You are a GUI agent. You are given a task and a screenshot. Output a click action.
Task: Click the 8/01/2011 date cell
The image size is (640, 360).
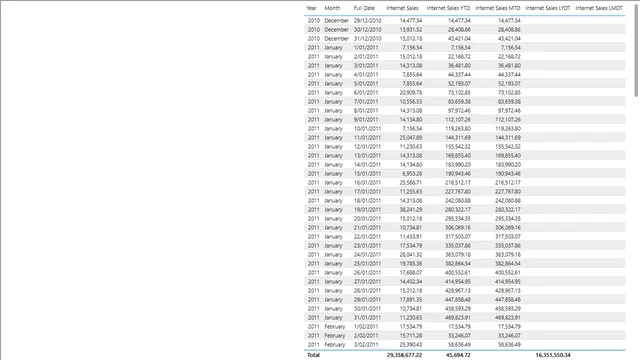366,111
